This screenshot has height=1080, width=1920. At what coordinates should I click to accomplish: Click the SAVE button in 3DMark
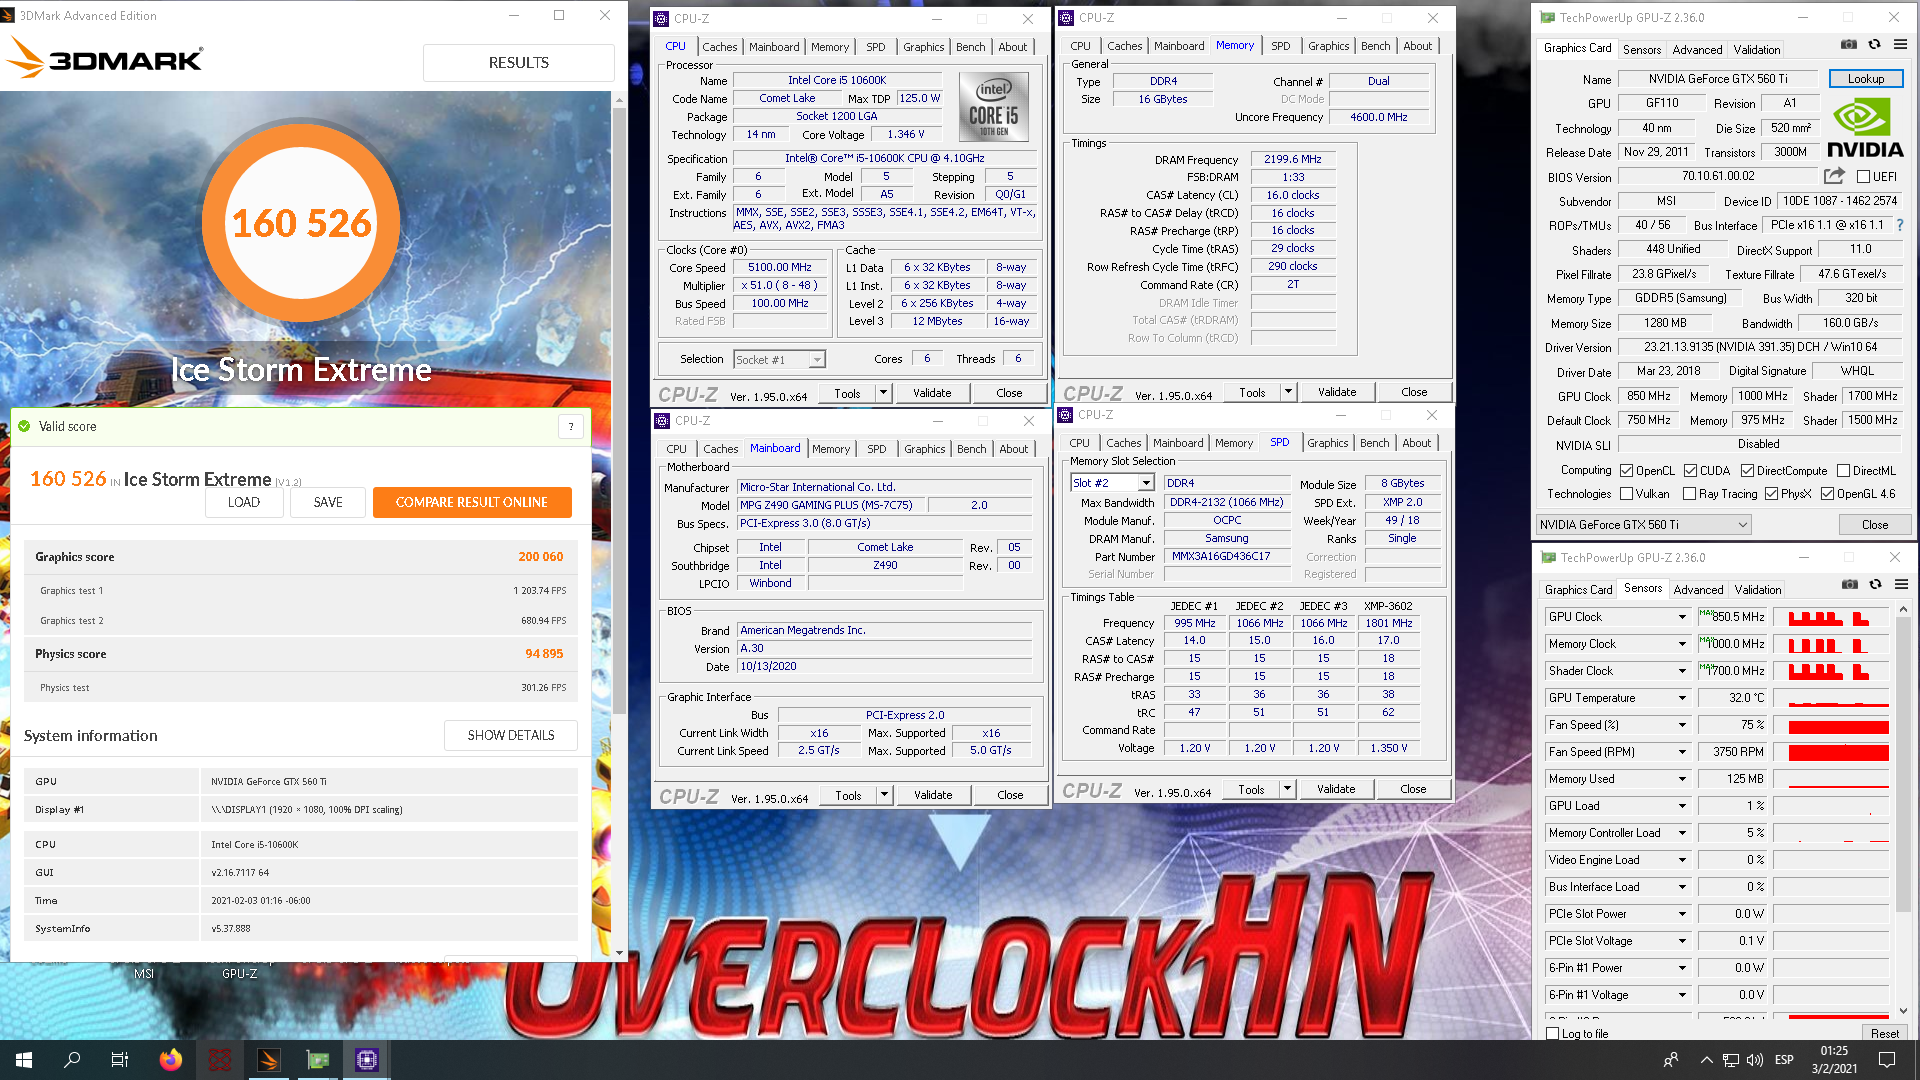click(x=328, y=502)
